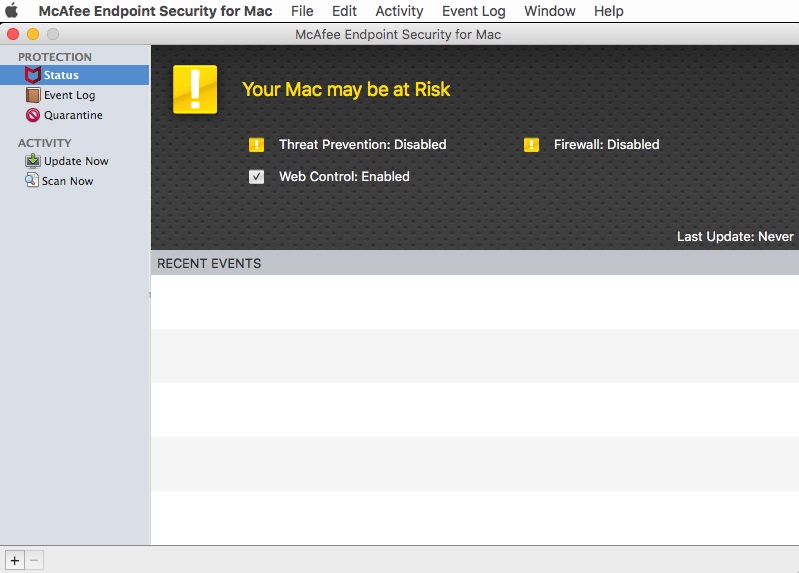
Task: Click Firewall yellow warning icon
Action: 531,145
